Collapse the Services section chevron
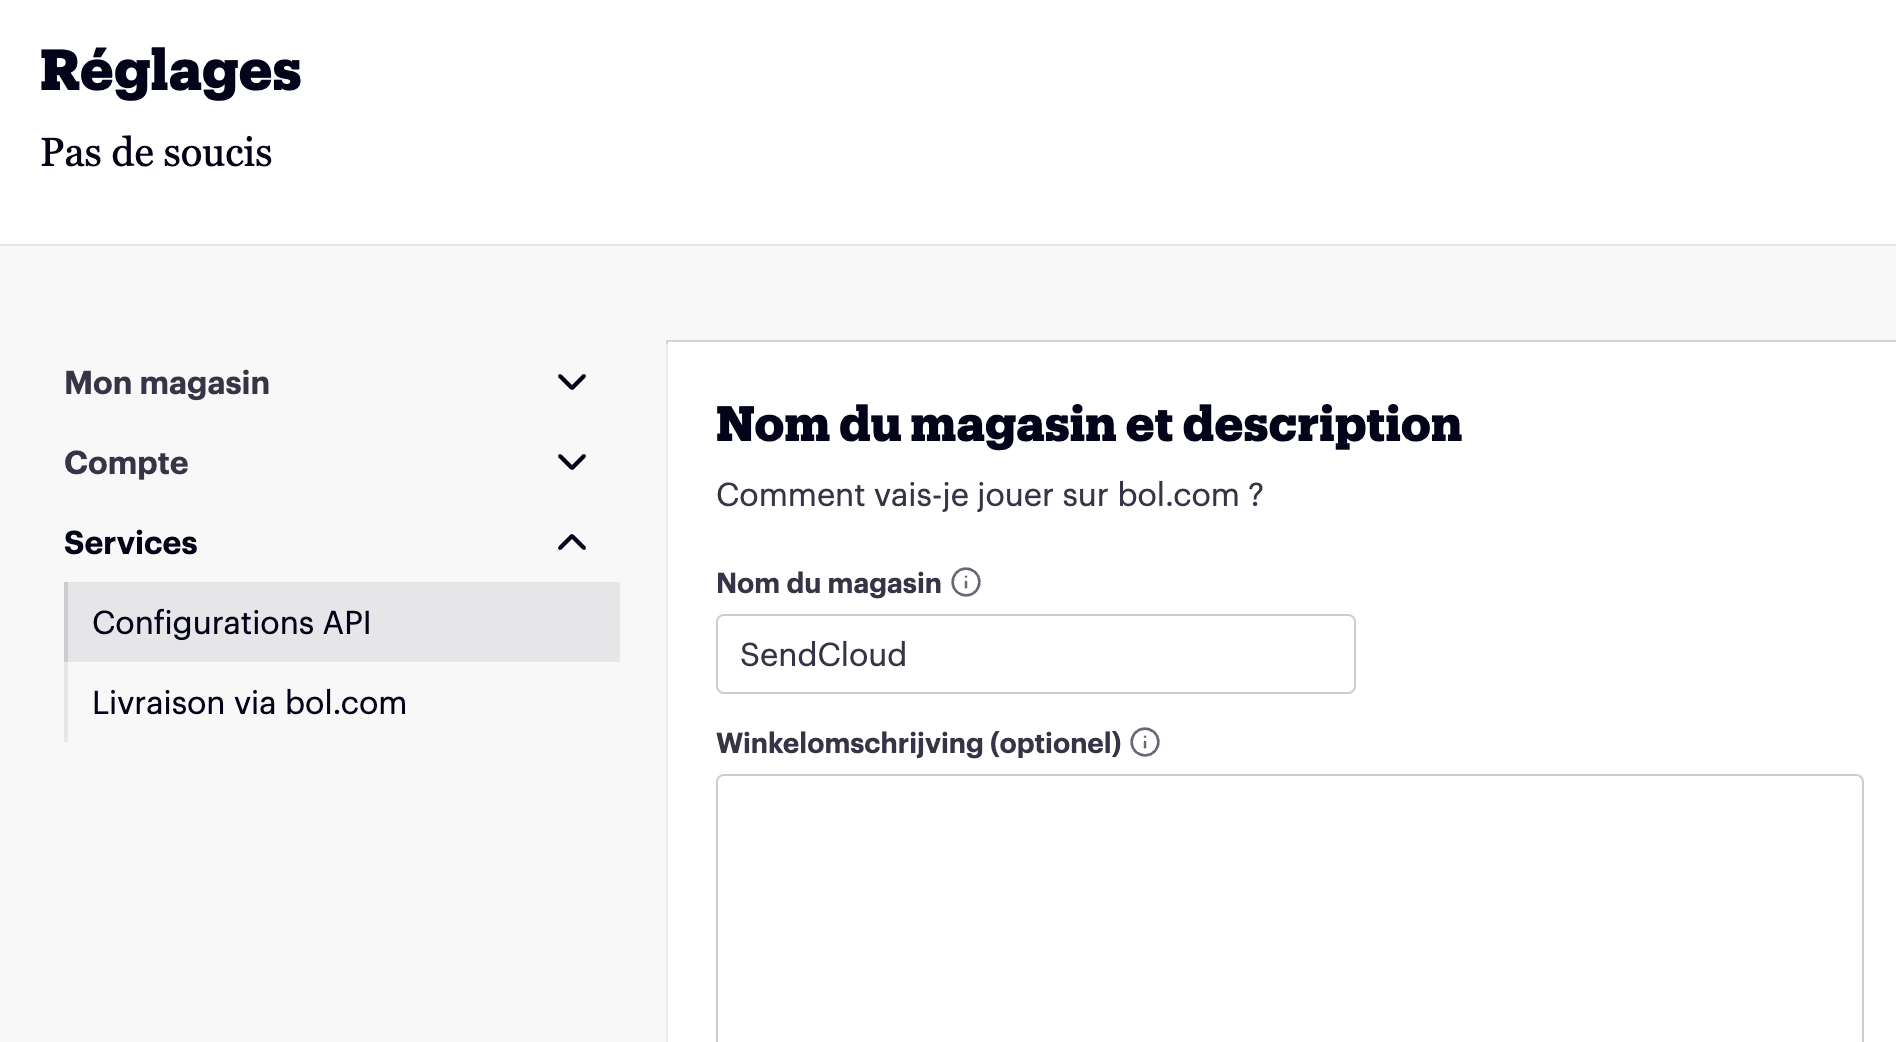Image resolution: width=1896 pixels, height=1042 pixels. click(x=572, y=542)
